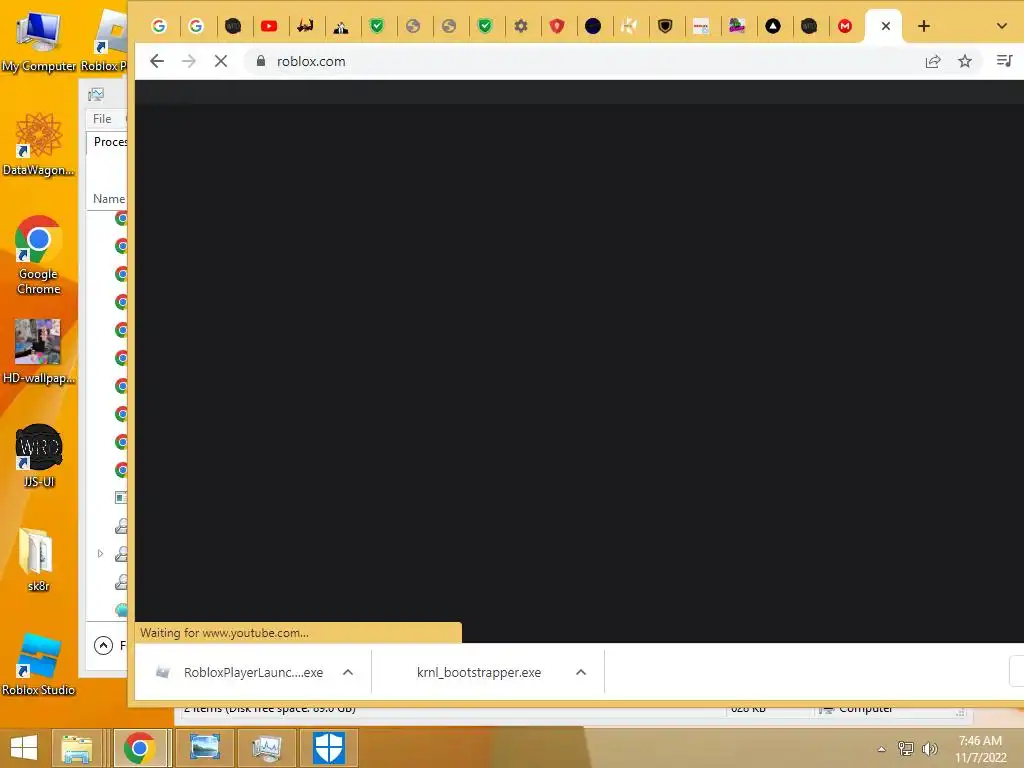Expand the process group triangle in Task Manager
The image size is (1024, 768).
tap(100, 553)
